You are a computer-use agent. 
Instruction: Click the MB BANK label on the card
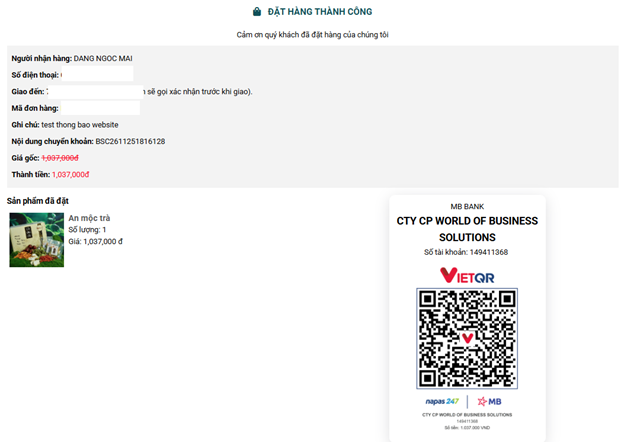467,206
